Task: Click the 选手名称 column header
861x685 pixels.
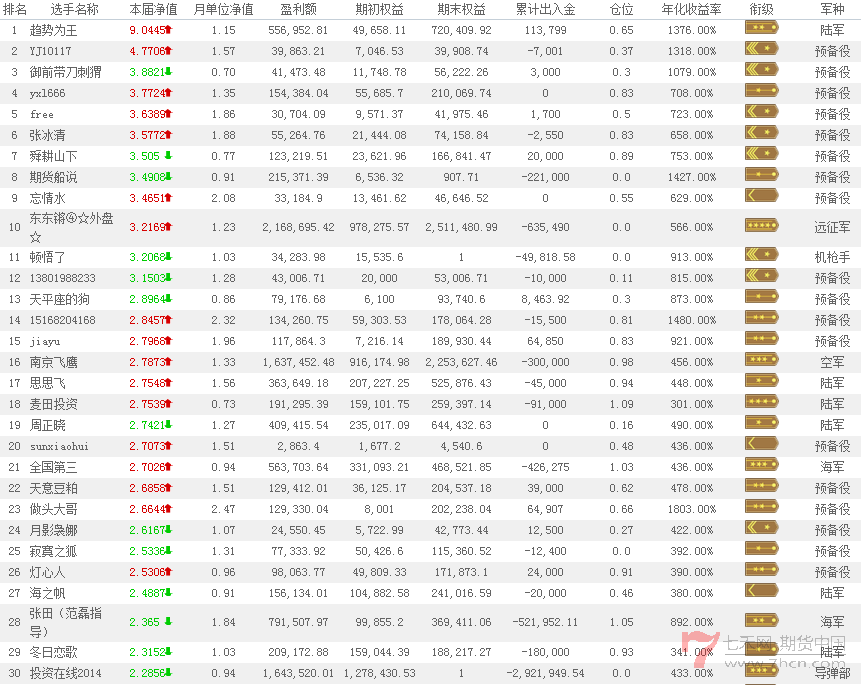Action: click(74, 9)
